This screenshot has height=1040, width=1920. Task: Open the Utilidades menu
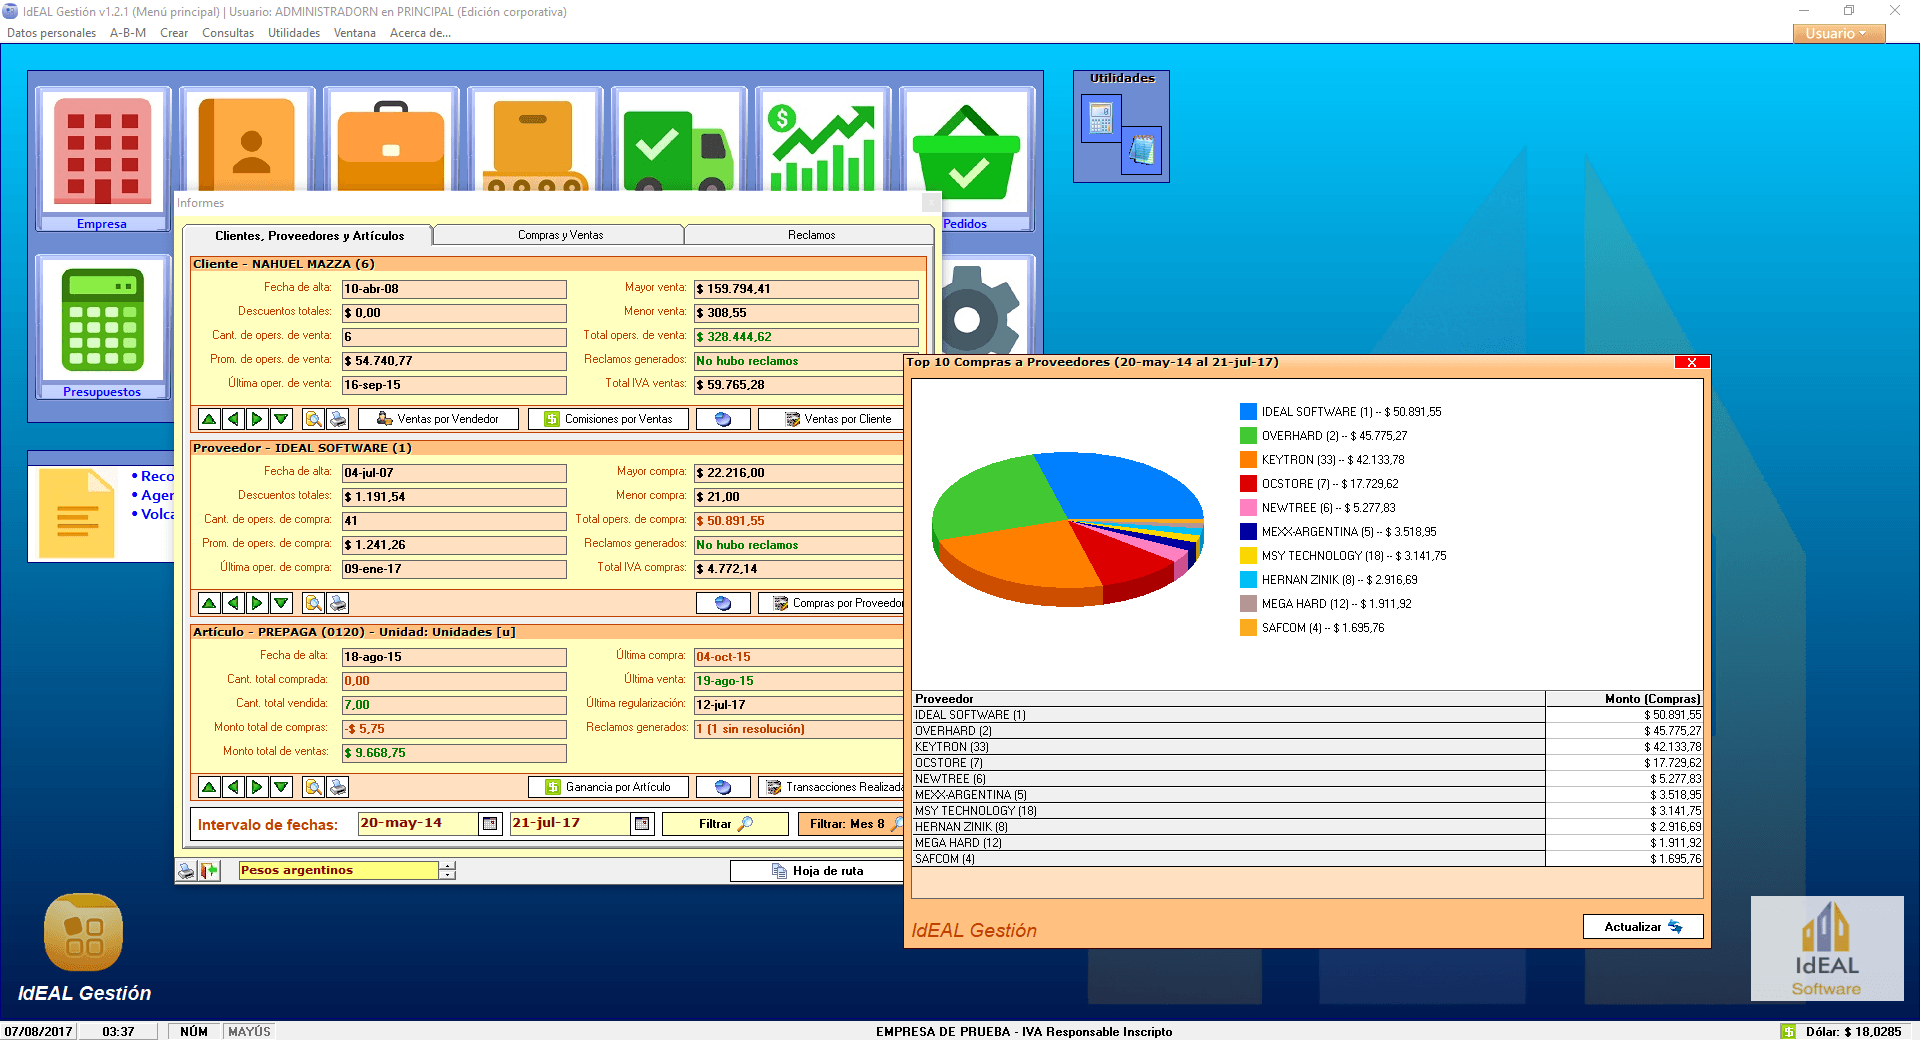(294, 33)
